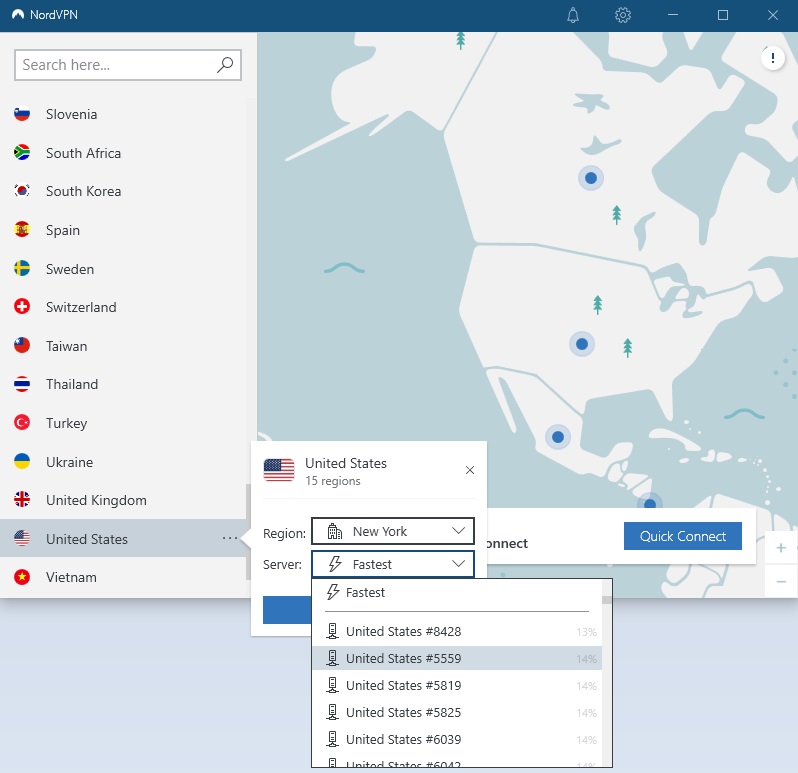Zoom out the map with minus button
Screen dimensions: 798x773
pos(781,581)
